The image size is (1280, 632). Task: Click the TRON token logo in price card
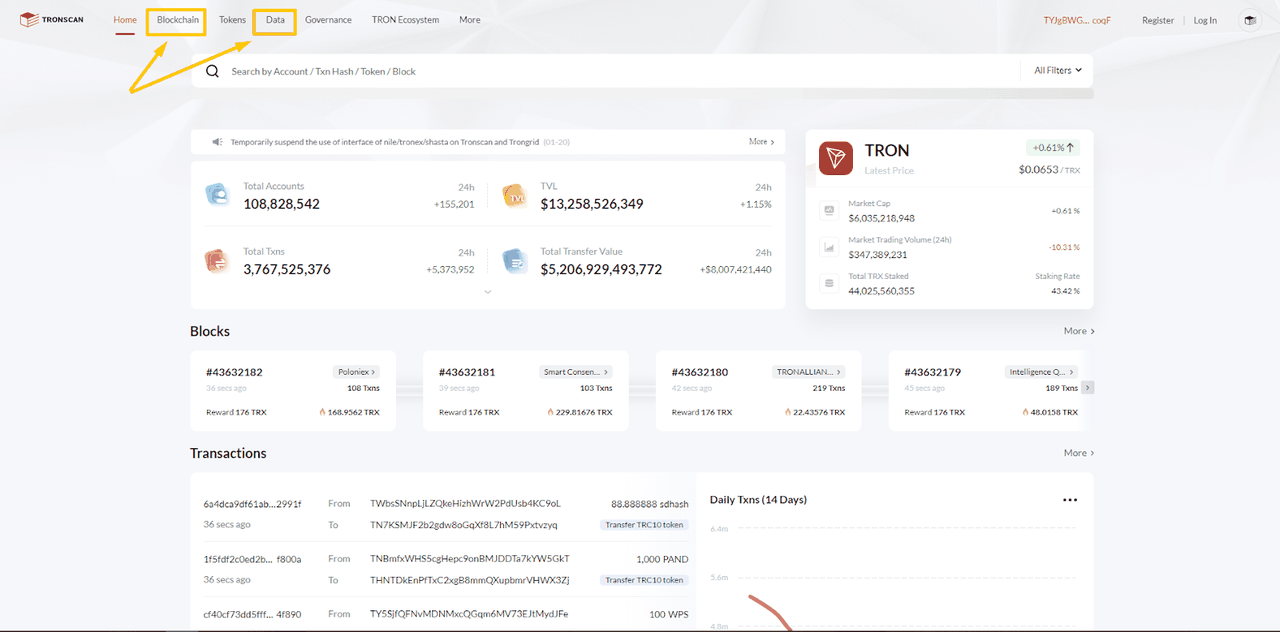tap(835, 158)
